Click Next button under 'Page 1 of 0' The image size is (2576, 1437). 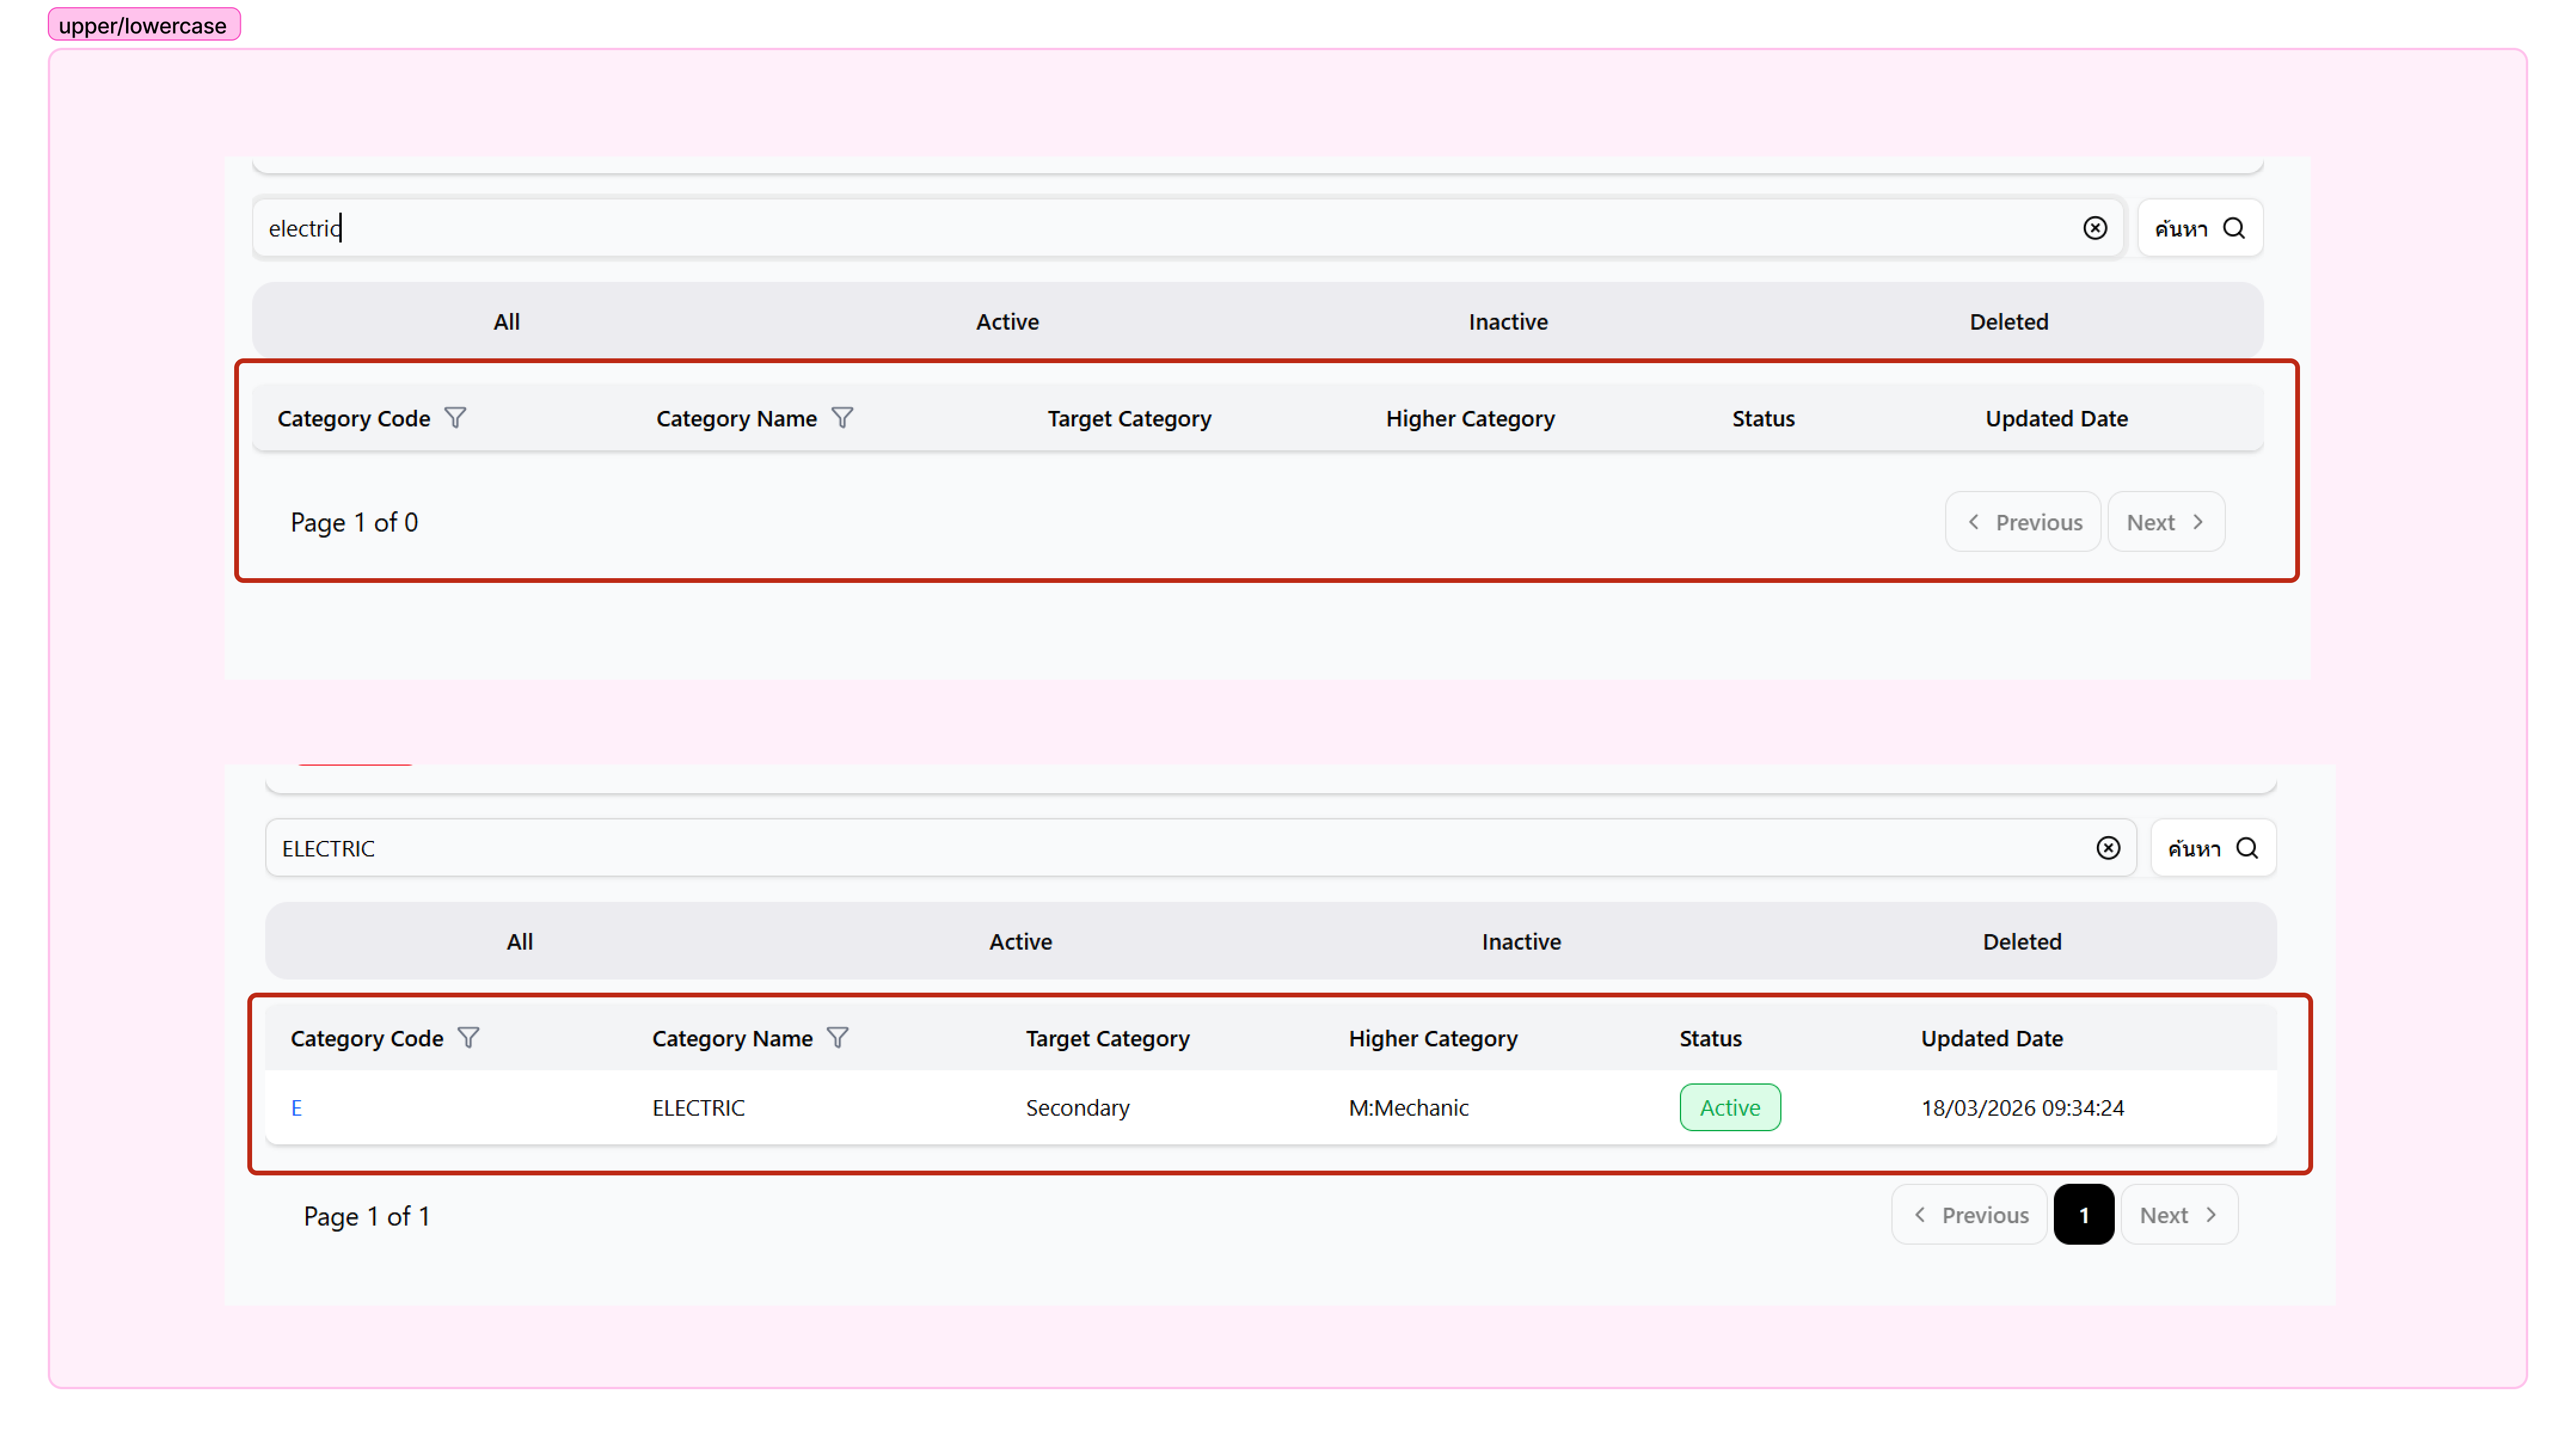tap(2165, 522)
